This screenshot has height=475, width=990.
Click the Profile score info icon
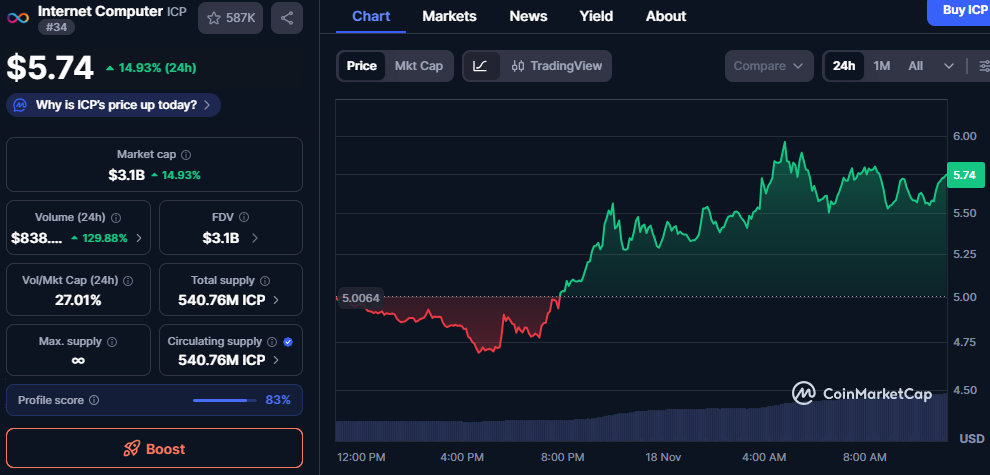pos(94,400)
